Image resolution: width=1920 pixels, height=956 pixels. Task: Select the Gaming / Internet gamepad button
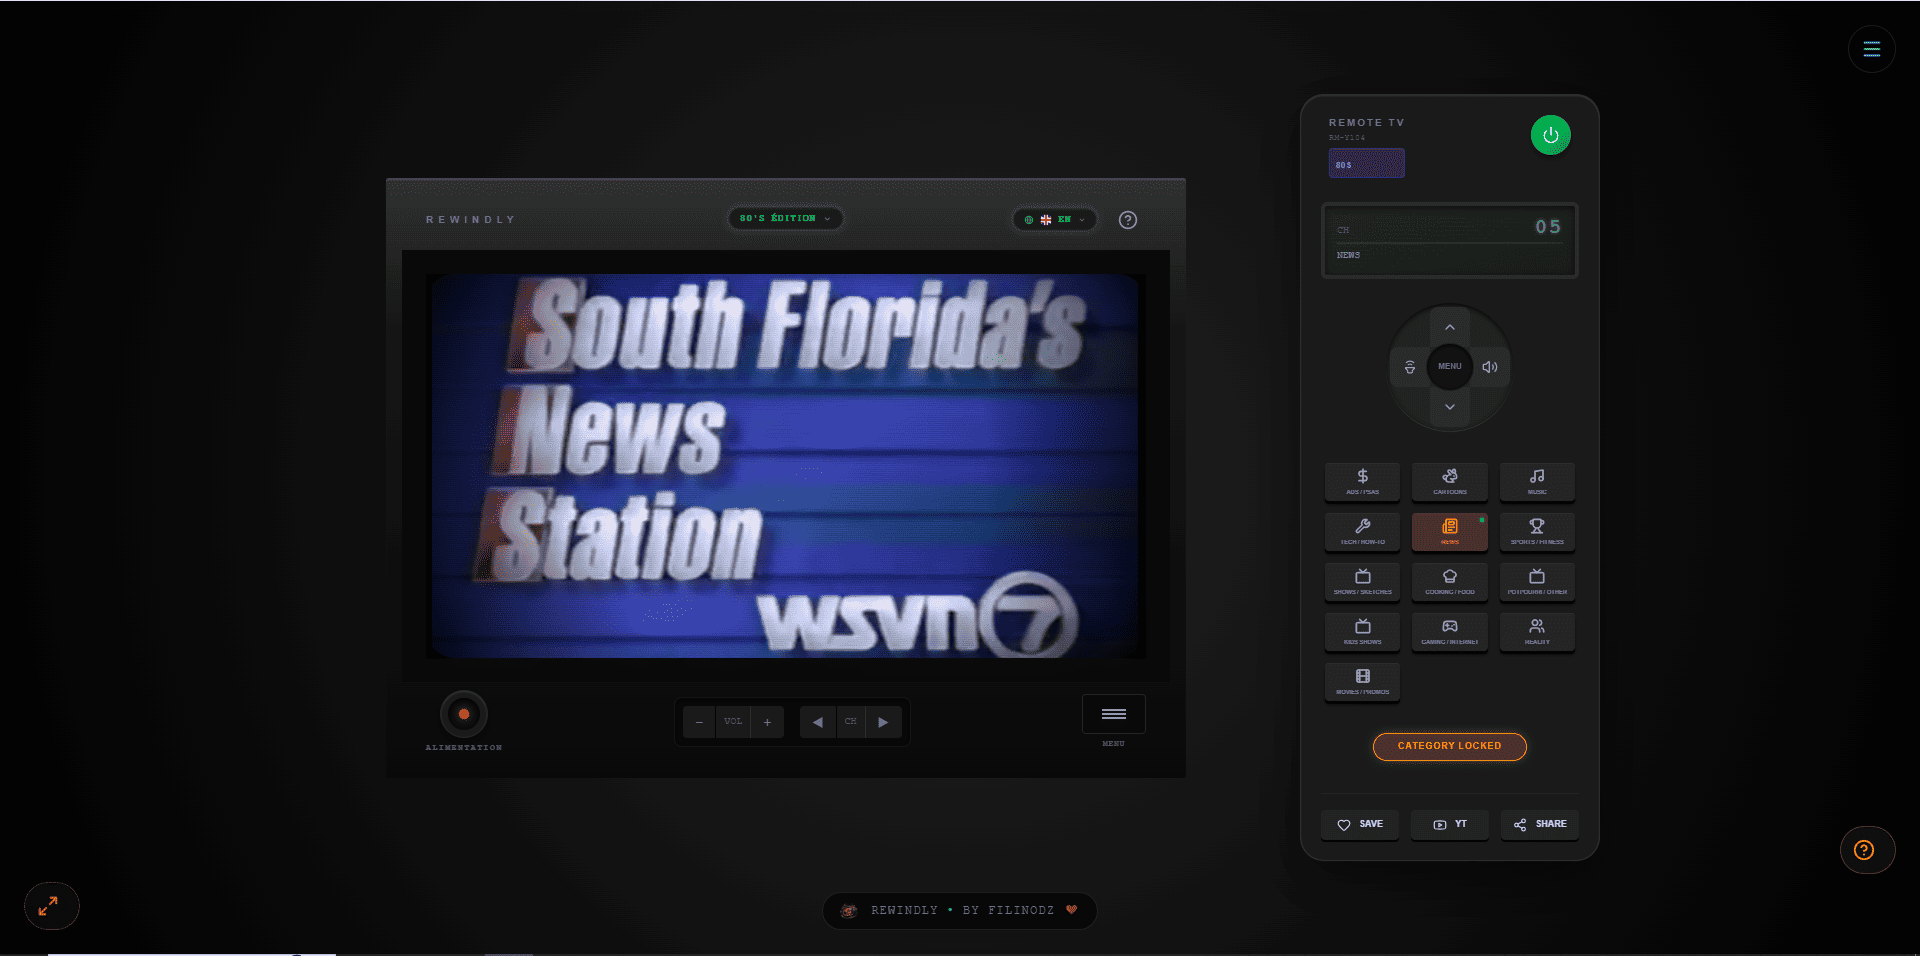coord(1450,631)
